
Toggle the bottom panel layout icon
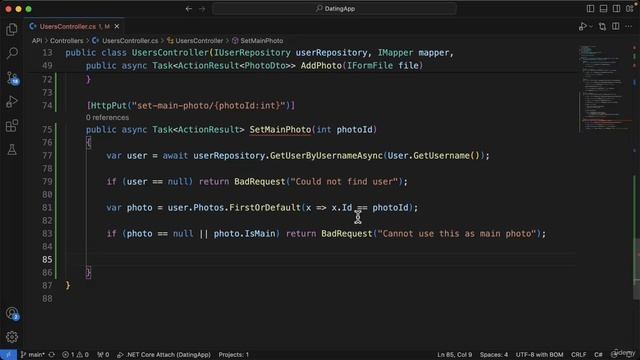coord(603,9)
